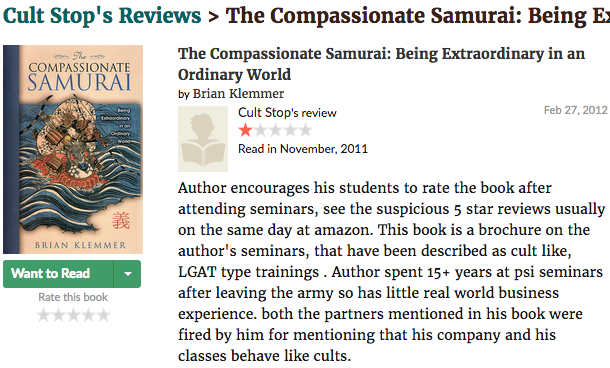Choose the fourth star in Rate this book row

(x=88, y=315)
